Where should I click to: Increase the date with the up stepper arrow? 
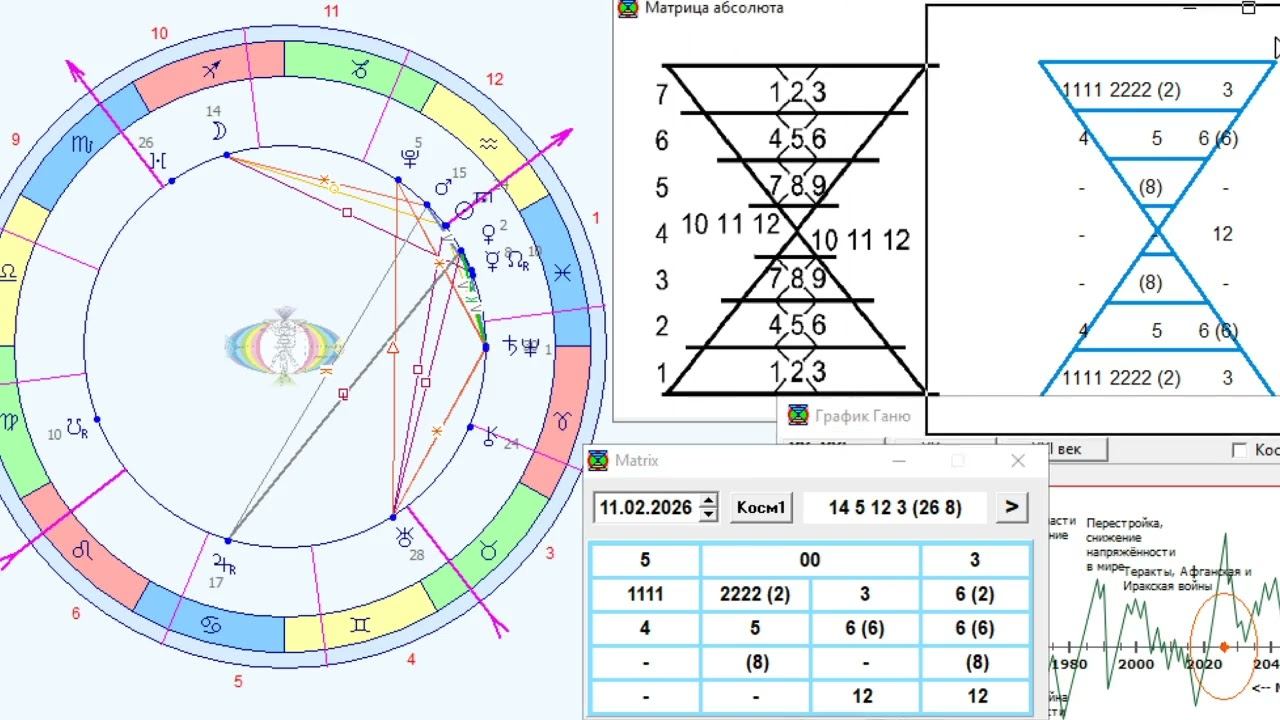709,500
